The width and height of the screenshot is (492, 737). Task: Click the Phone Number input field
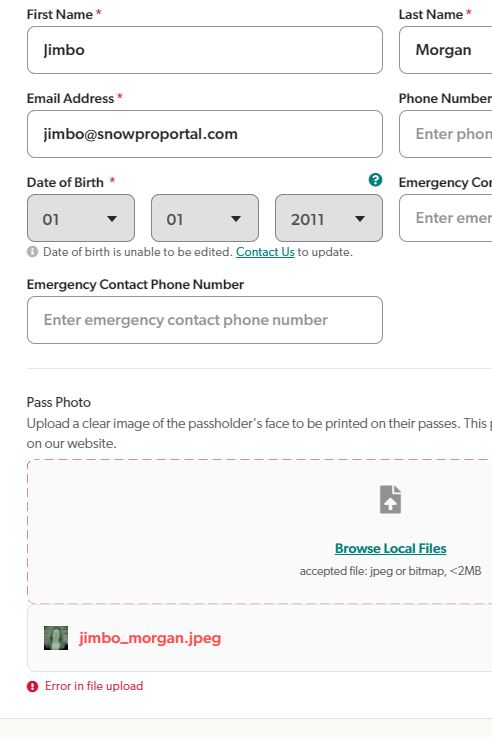point(445,134)
